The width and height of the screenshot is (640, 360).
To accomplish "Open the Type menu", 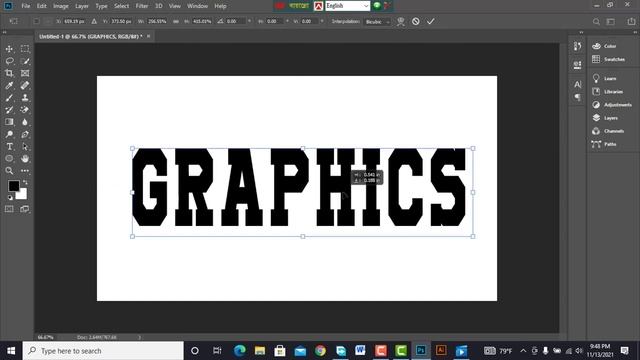I will coord(101,6).
